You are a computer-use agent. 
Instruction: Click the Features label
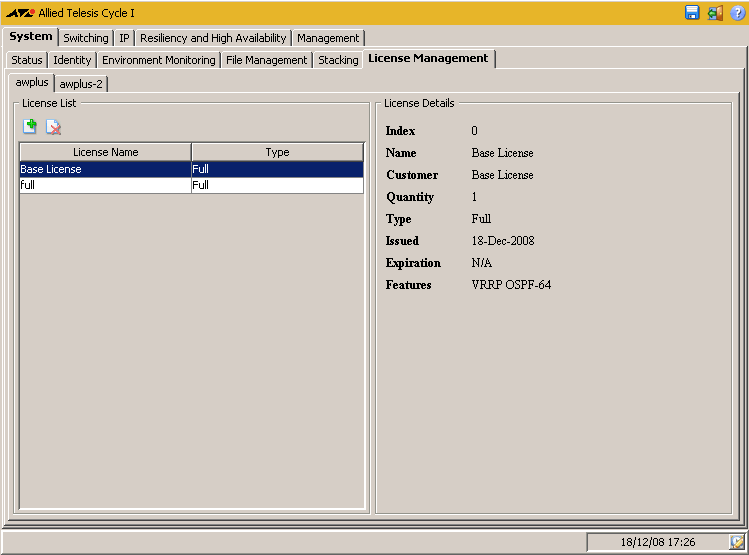point(408,285)
